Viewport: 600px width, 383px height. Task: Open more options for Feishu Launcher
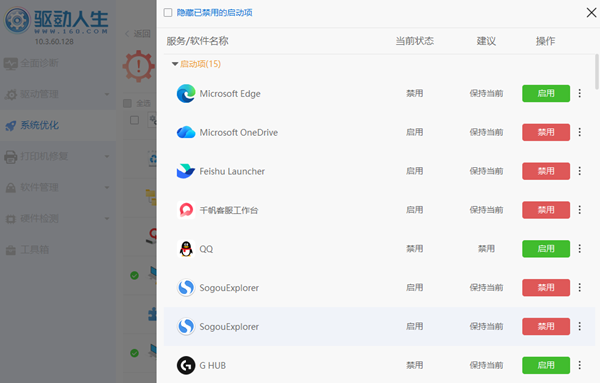(x=580, y=171)
